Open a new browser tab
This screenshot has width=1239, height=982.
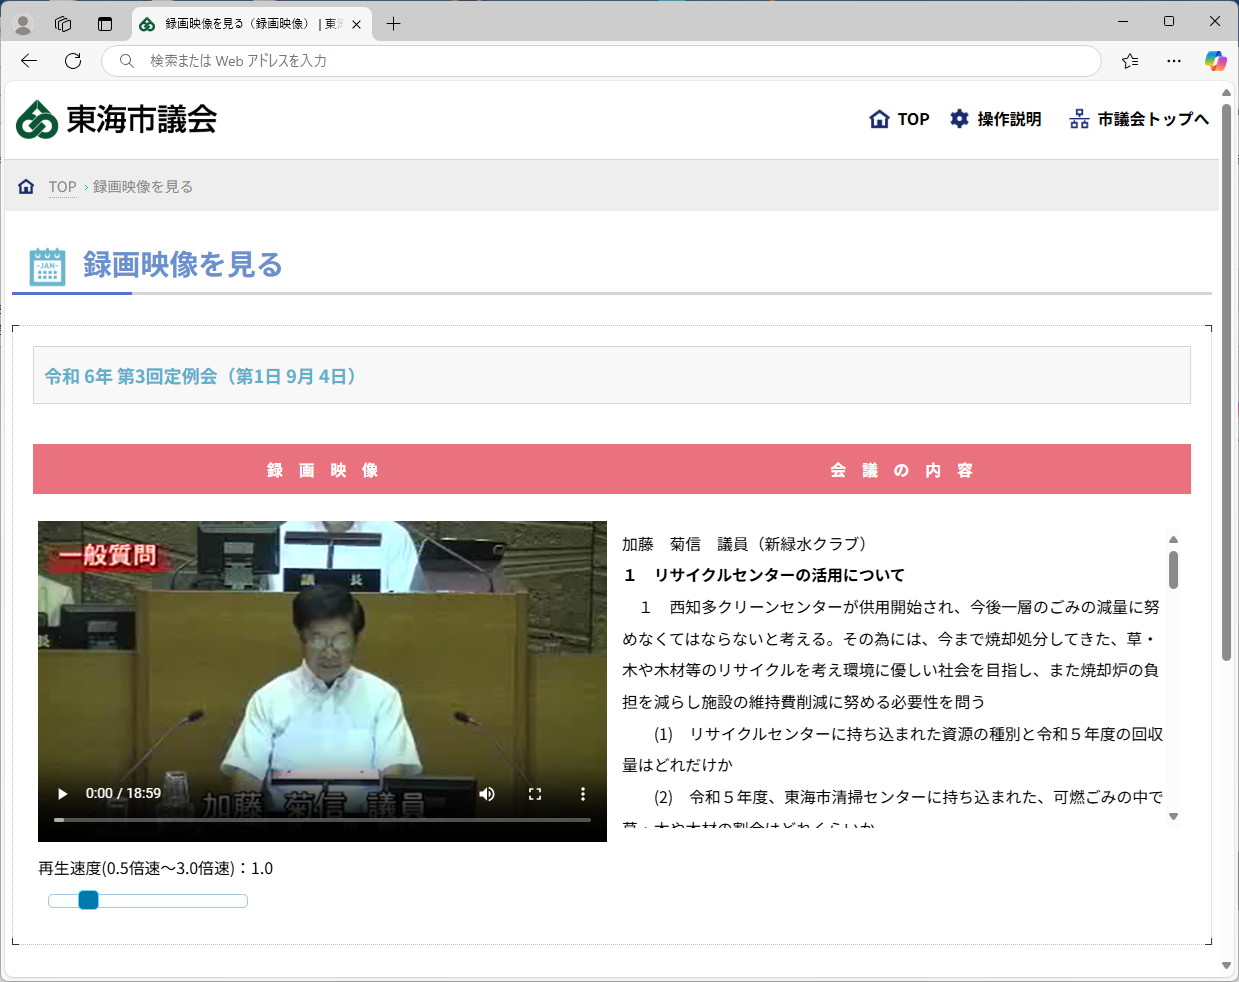point(393,24)
